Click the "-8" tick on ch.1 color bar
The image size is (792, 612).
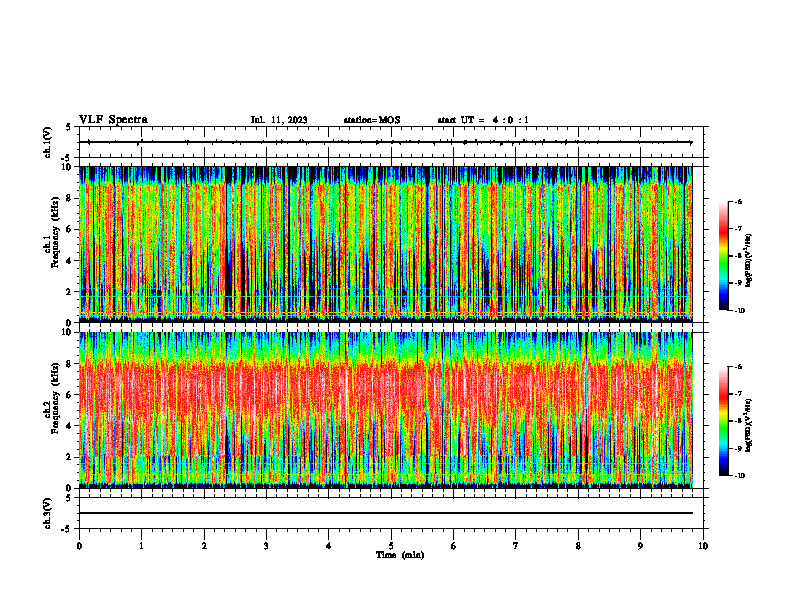[x=738, y=256]
